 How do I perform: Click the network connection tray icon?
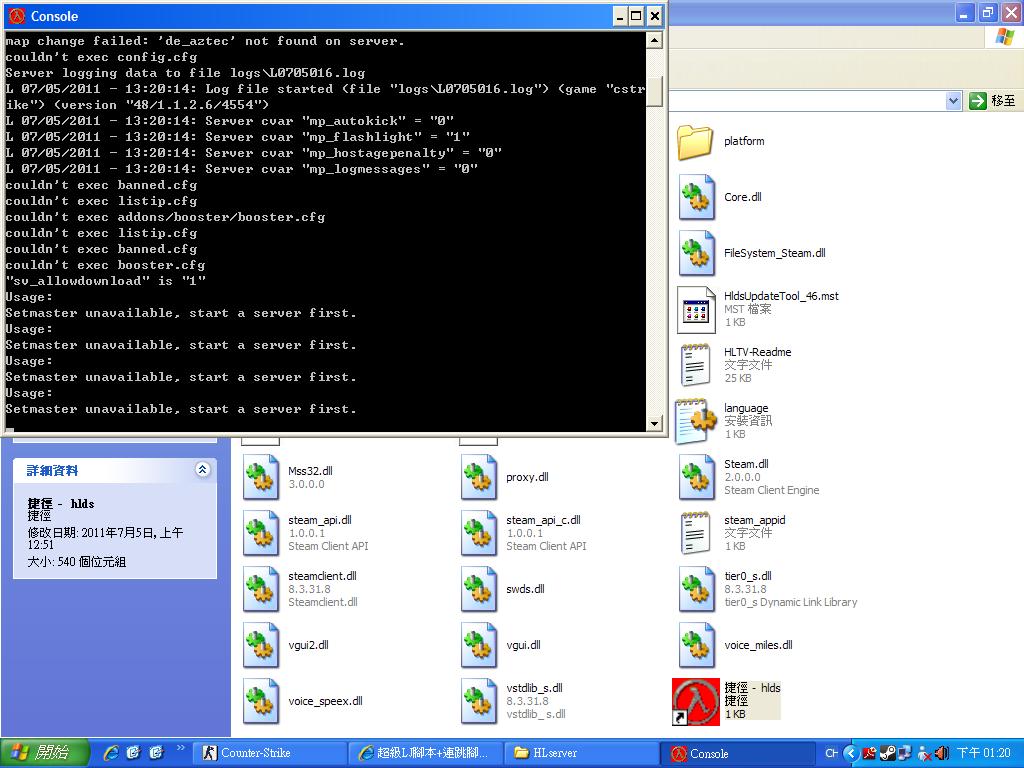point(906,753)
